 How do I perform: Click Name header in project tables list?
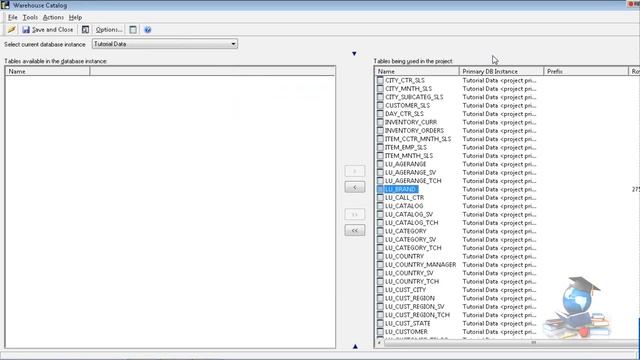pos(417,71)
